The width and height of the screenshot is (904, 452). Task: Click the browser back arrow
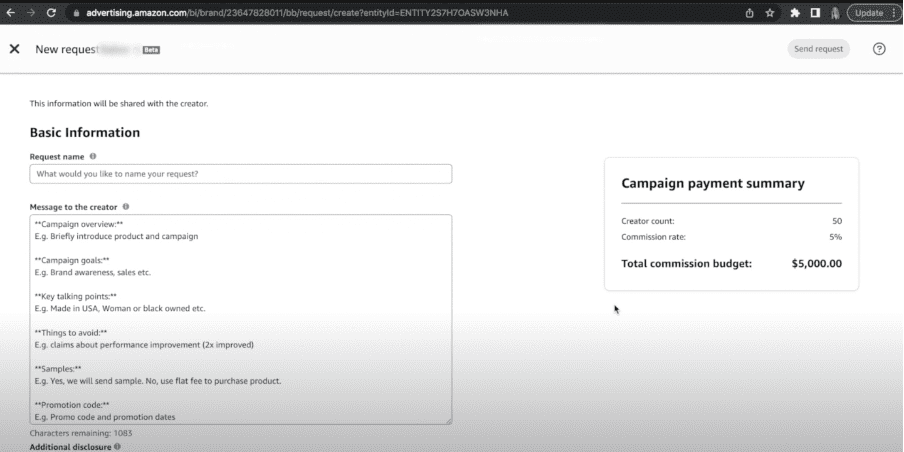coord(10,13)
